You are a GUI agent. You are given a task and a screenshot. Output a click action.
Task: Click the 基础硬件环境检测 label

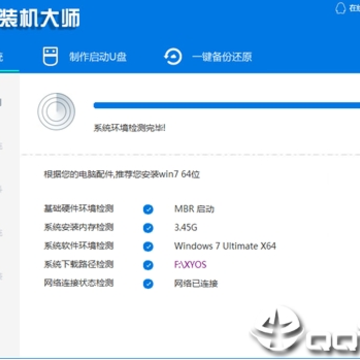click(79, 209)
